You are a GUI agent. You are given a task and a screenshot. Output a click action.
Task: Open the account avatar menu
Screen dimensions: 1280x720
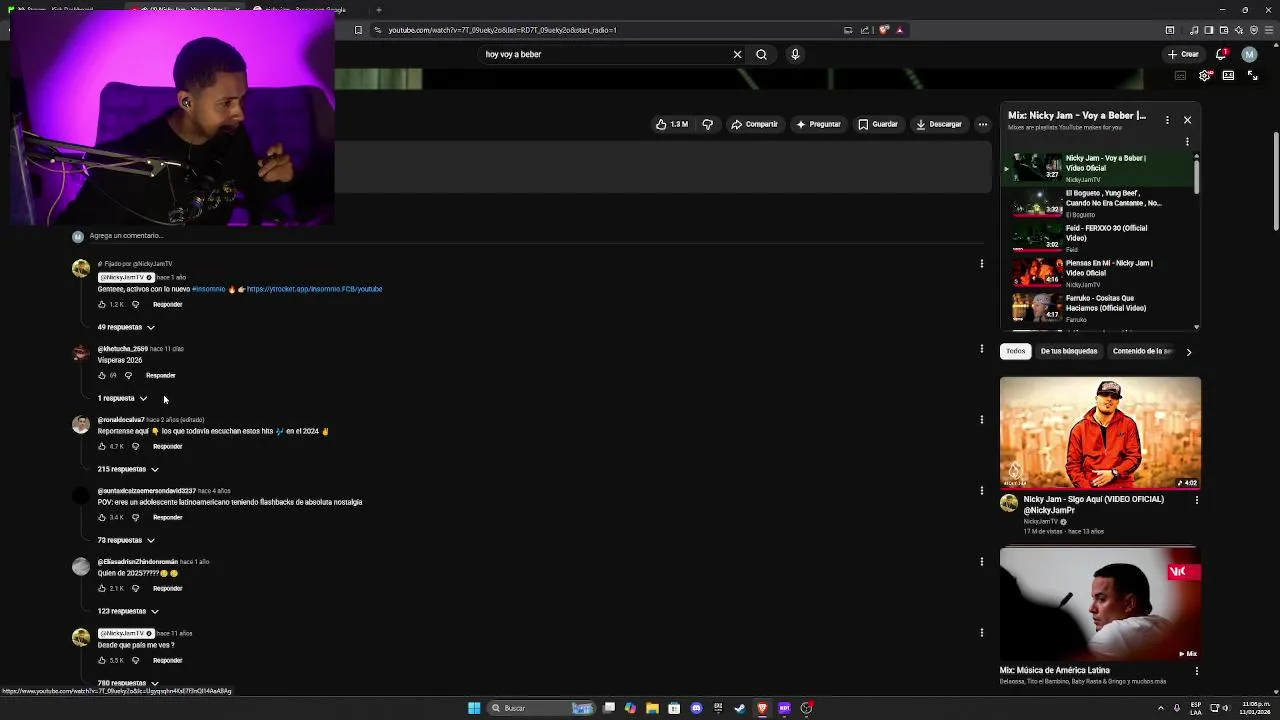1249,54
